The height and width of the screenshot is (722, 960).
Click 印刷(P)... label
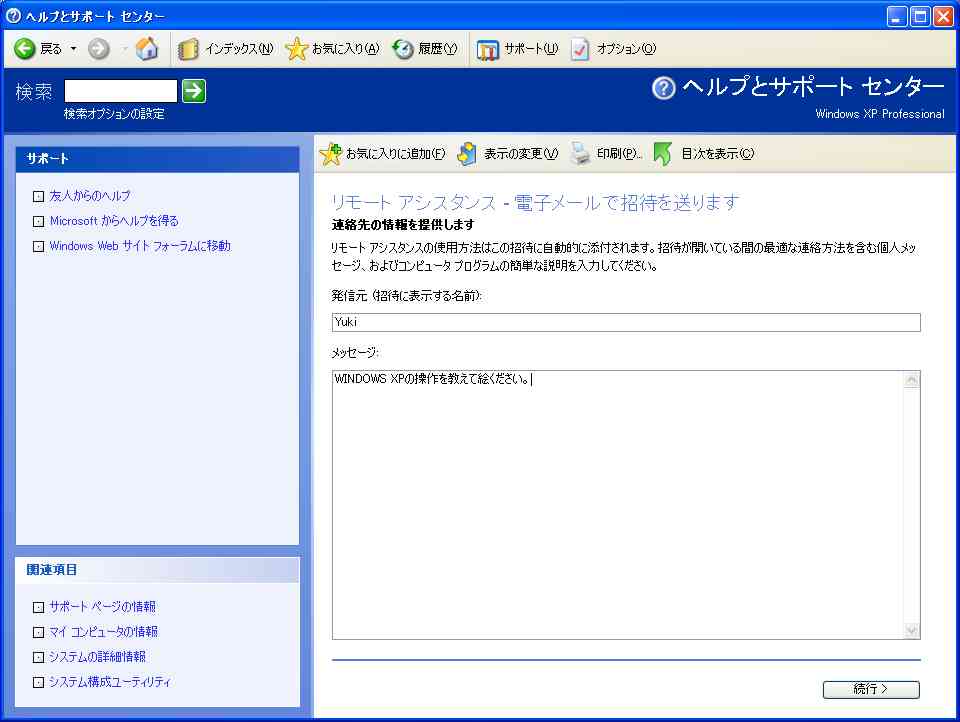pyautogui.click(x=619, y=154)
